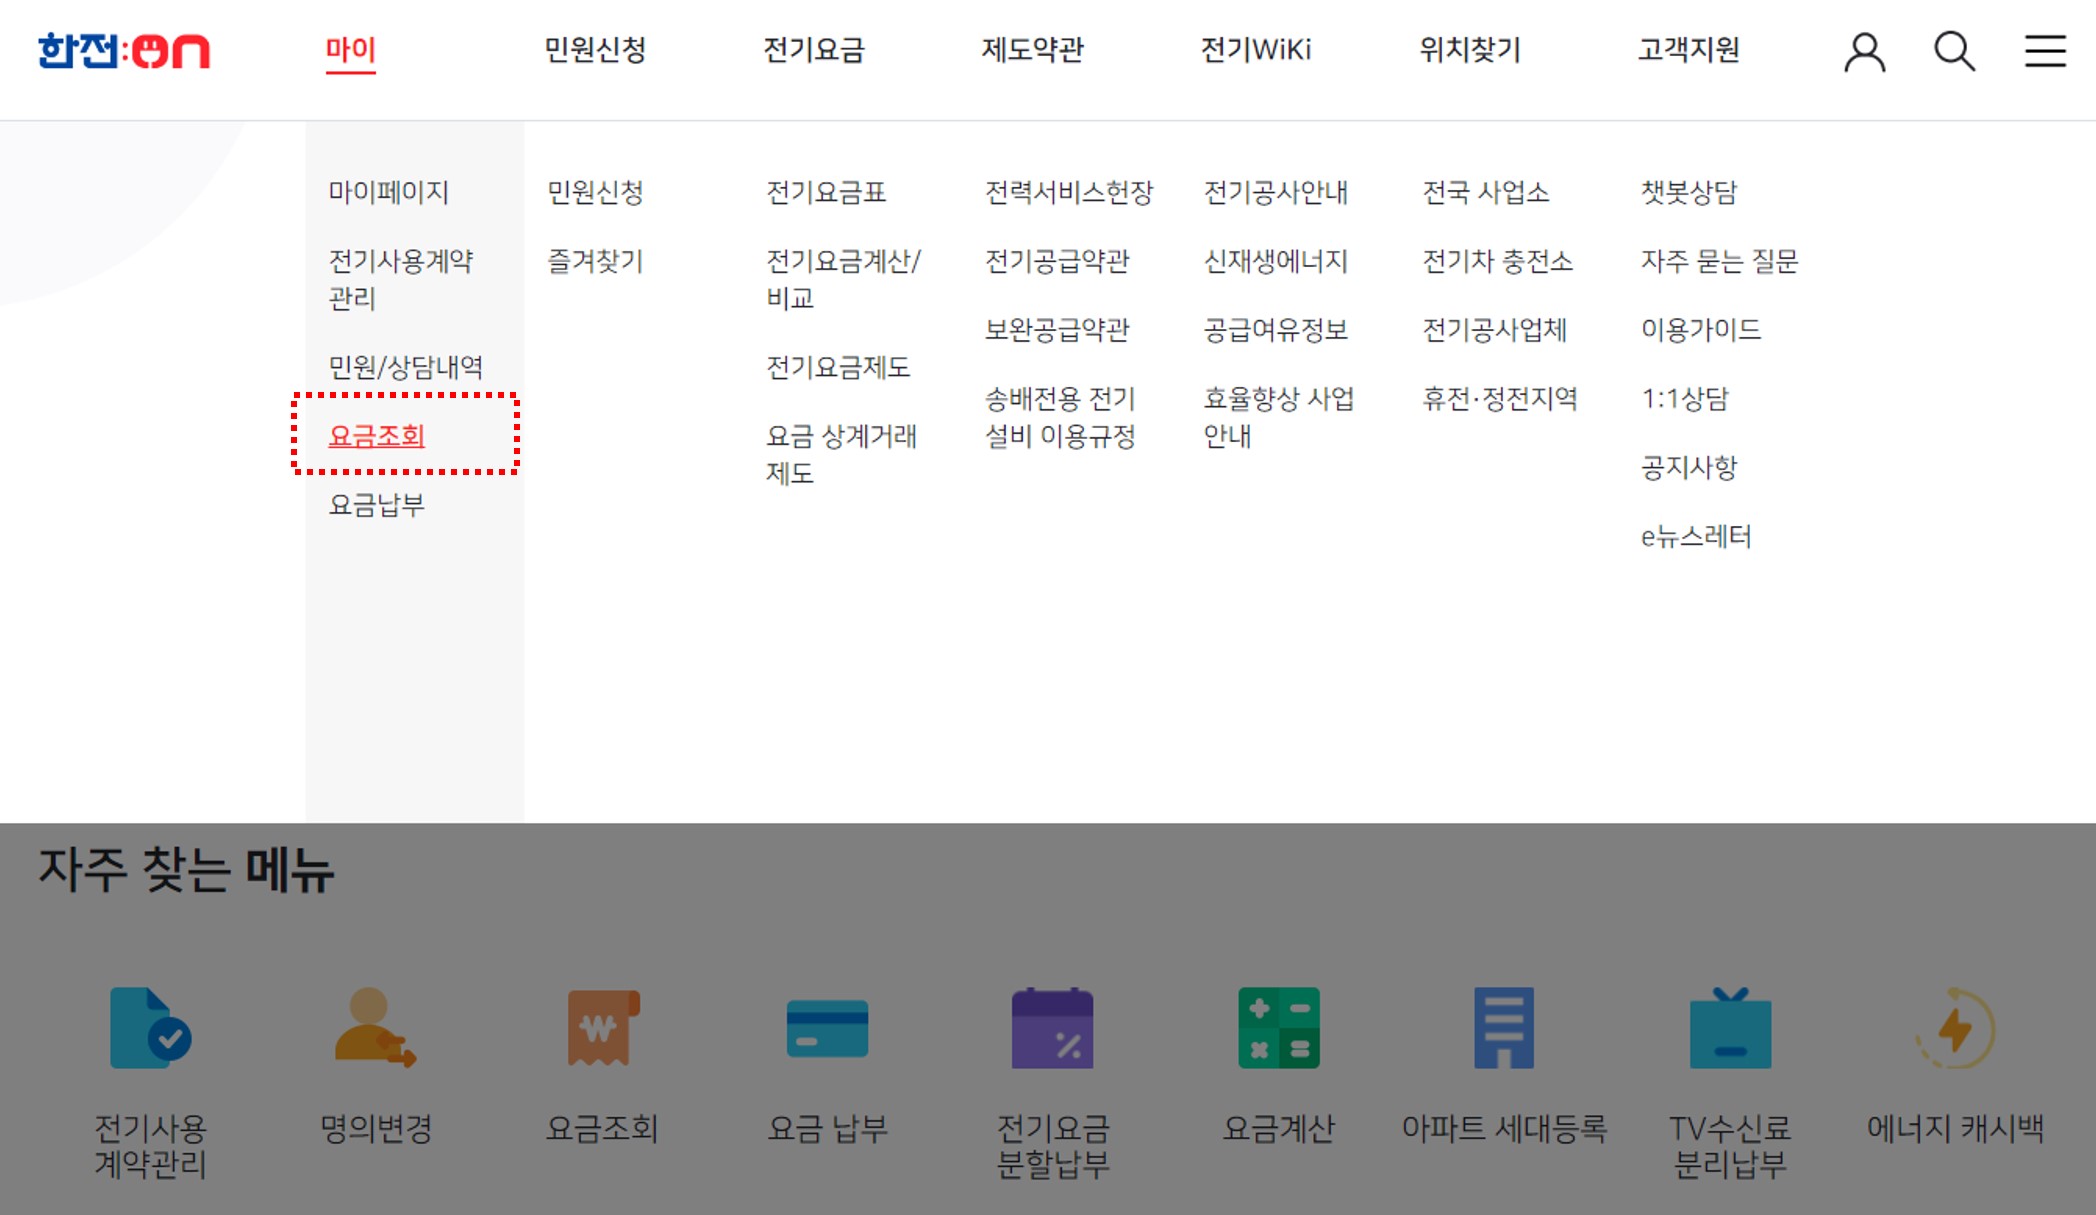
Task: Click the user profile icon
Action: [1864, 51]
